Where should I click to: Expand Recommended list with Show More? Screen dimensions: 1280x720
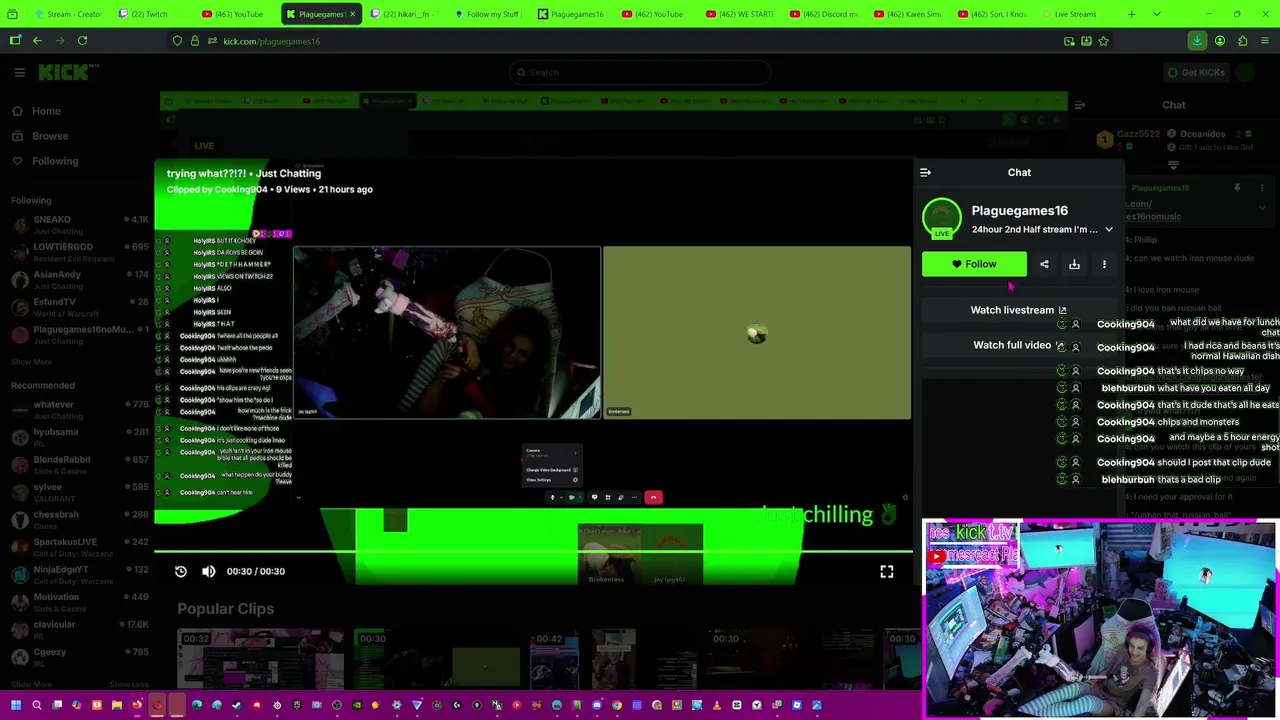(x=31, y=684)
